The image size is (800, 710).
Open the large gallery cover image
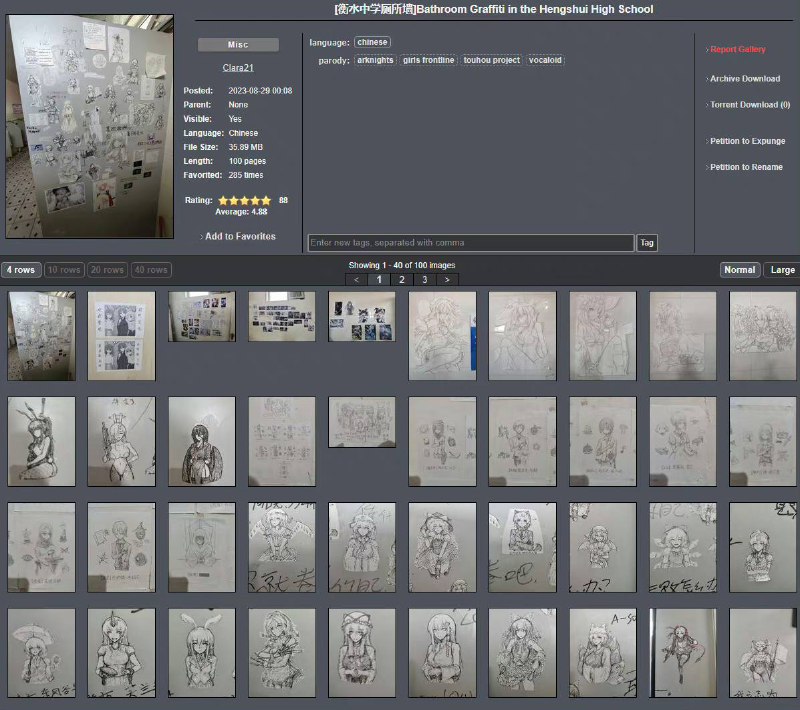click(90, 126)
